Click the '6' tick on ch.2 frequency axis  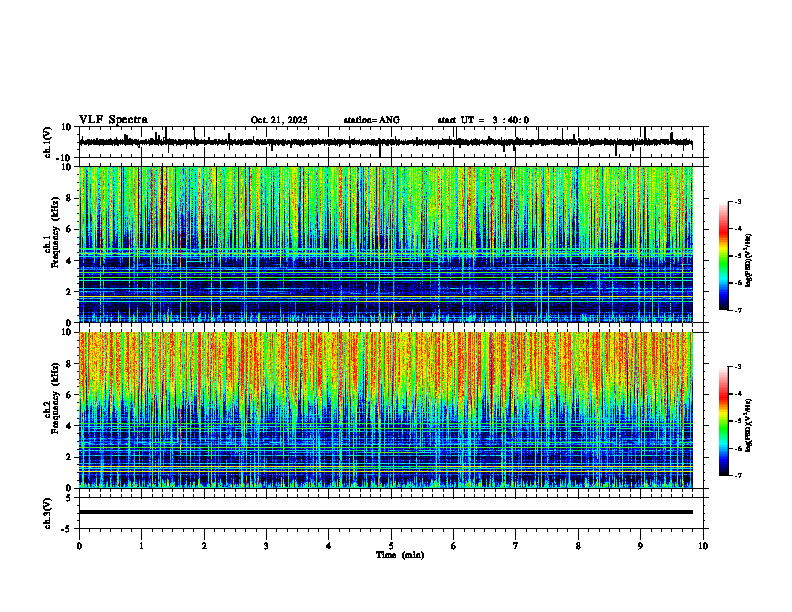pos(69,395)
